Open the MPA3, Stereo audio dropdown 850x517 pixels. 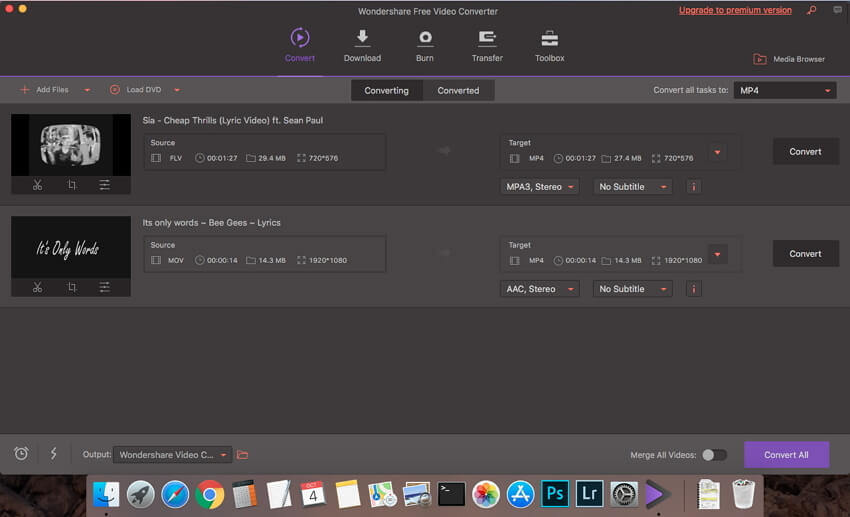tap(539, 187)
